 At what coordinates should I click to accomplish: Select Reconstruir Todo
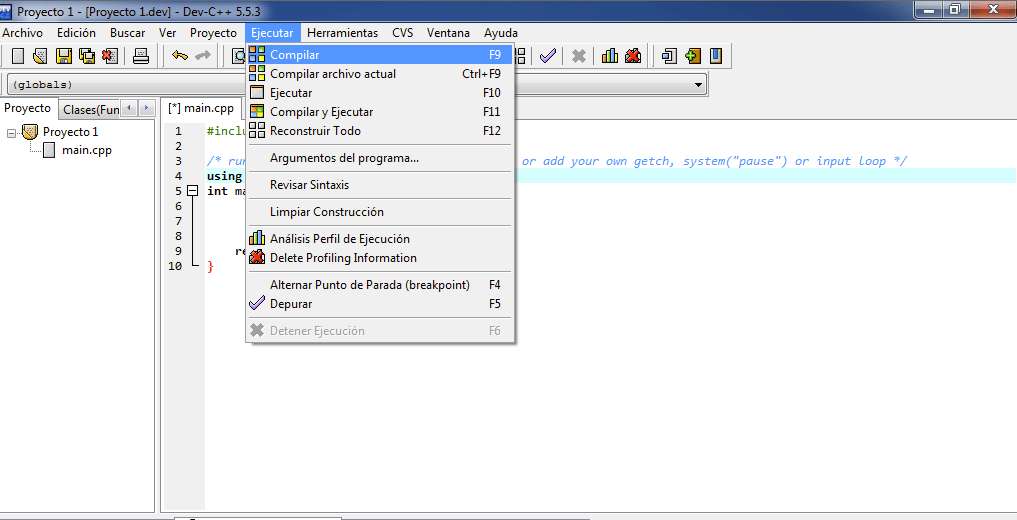380,130
